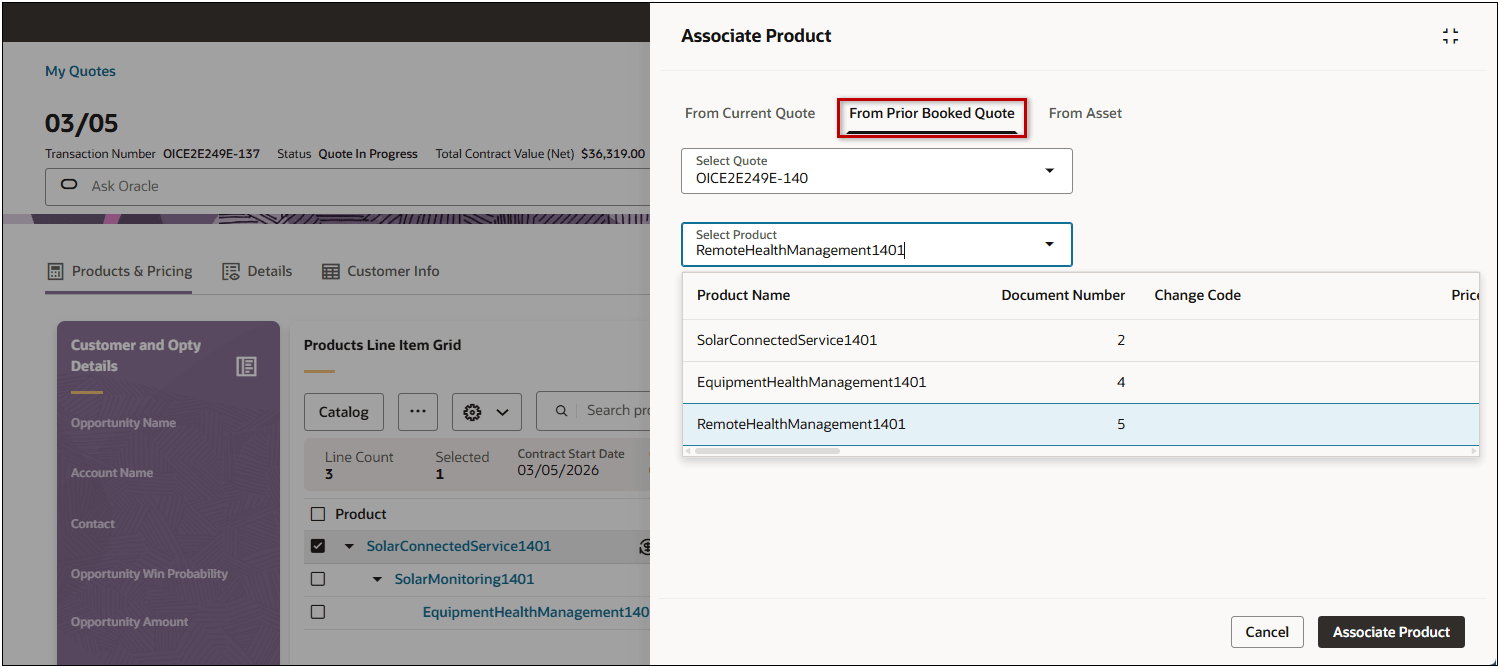Click the gear settings icon in grid toolbar

pos(474,412)
